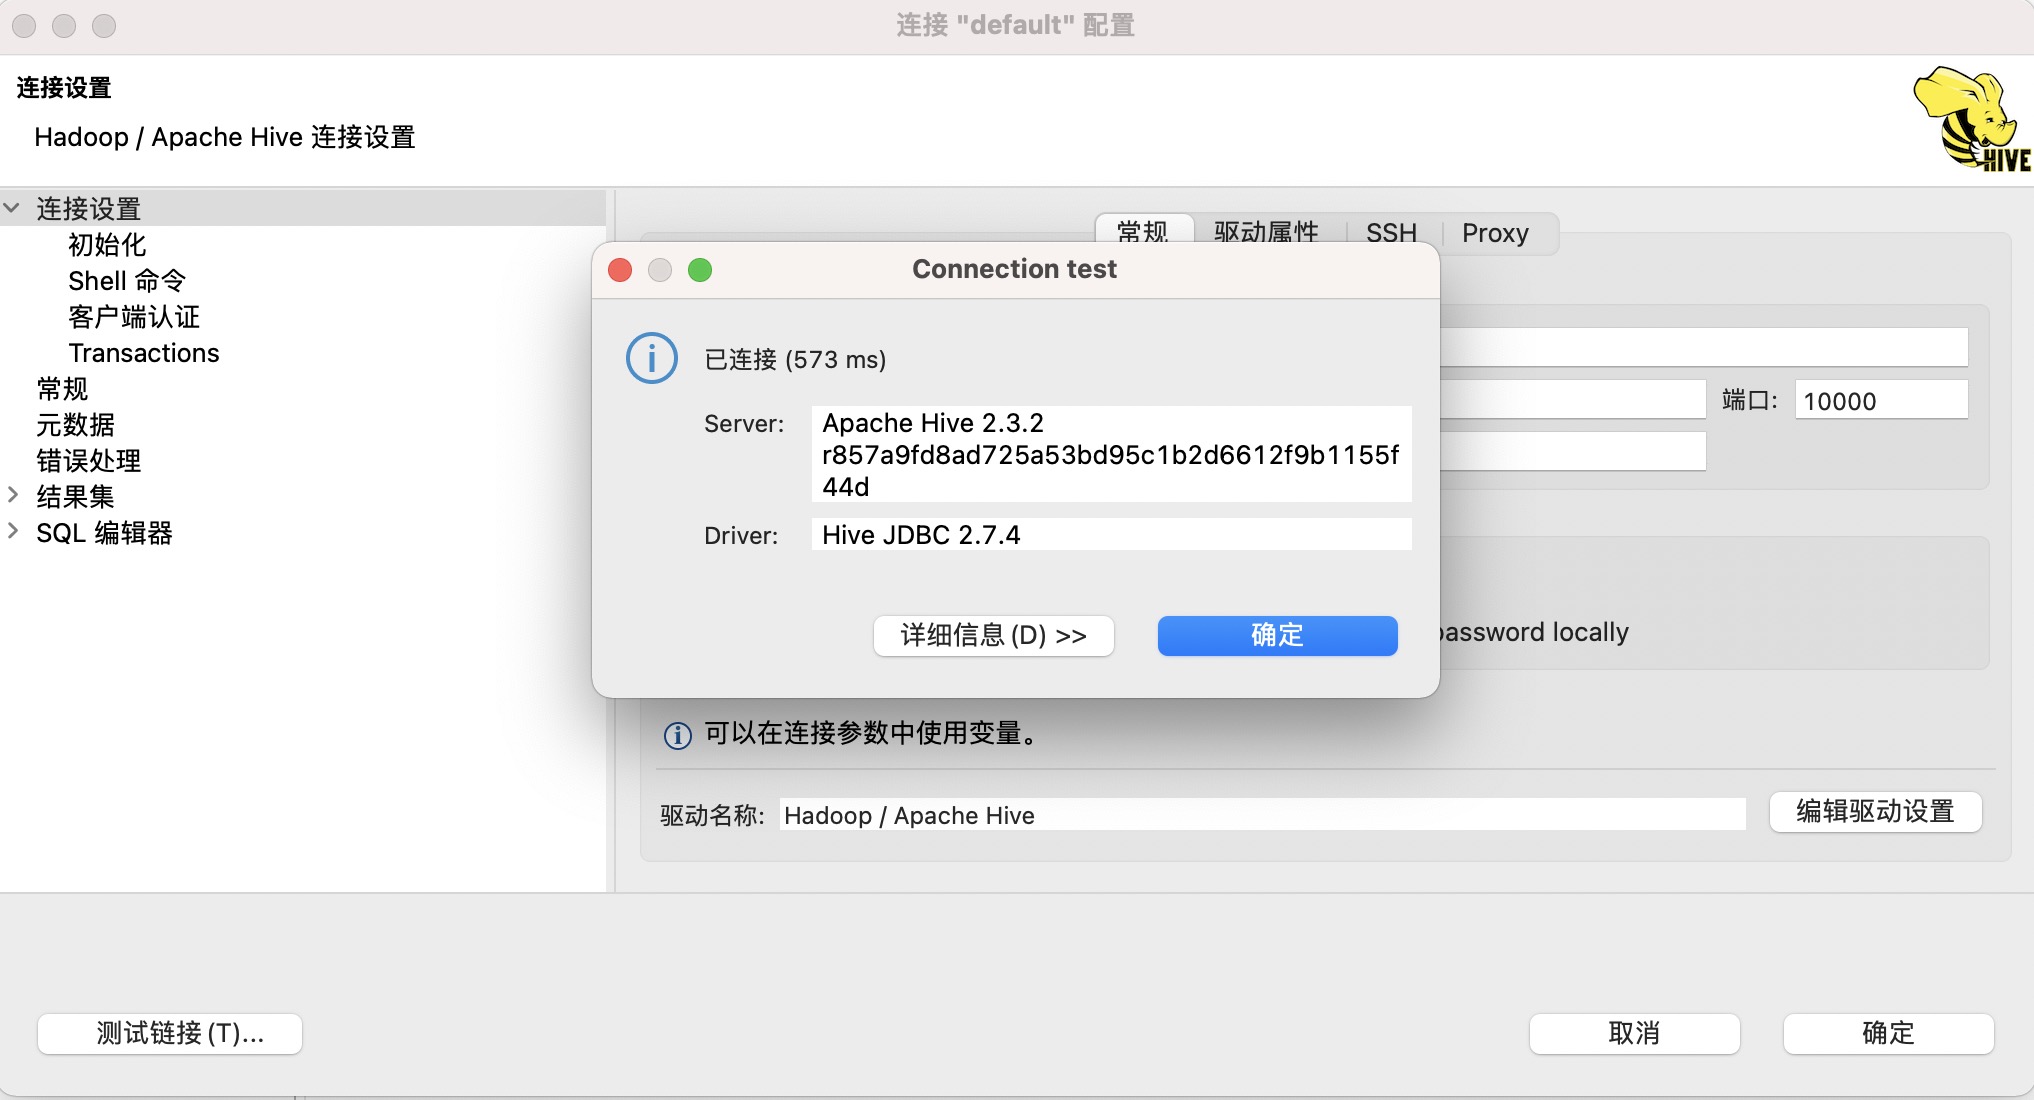Expand the SQL 编辑器 tree node
The width and height of the screenshot is (2034, 1100).
tap(12, 531)
